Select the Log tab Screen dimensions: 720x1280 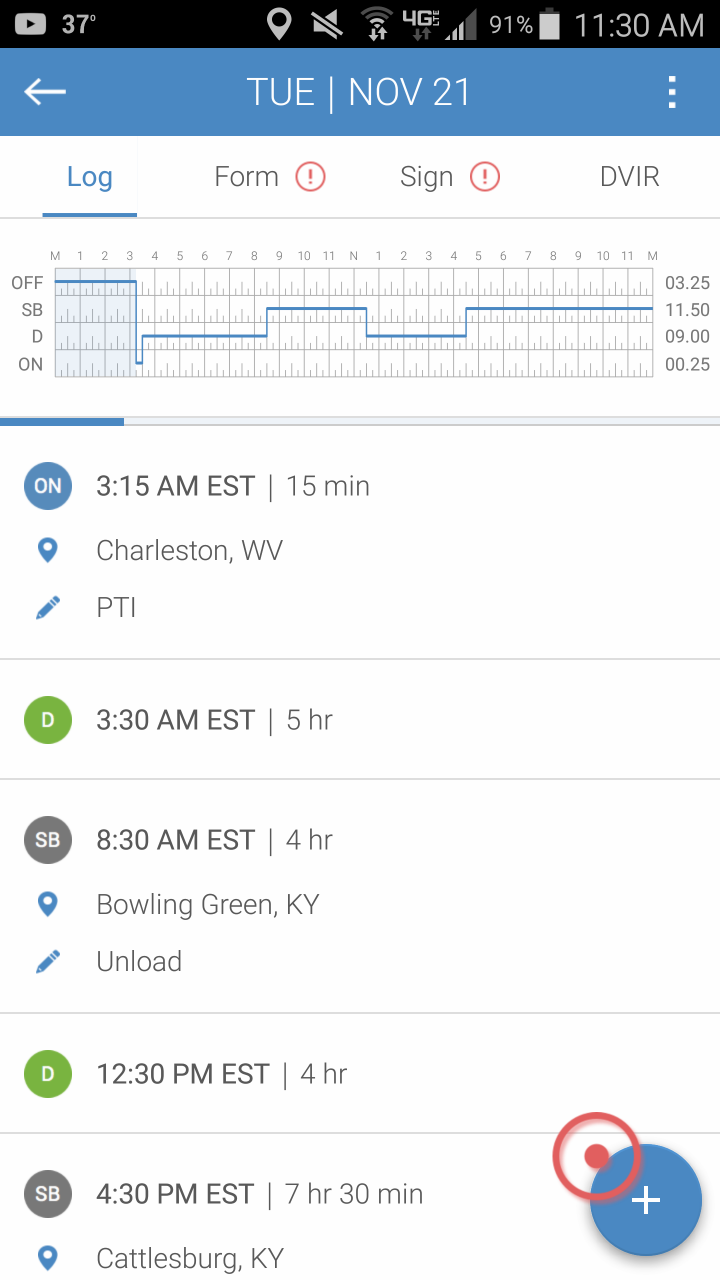click(x=90, y=177)
